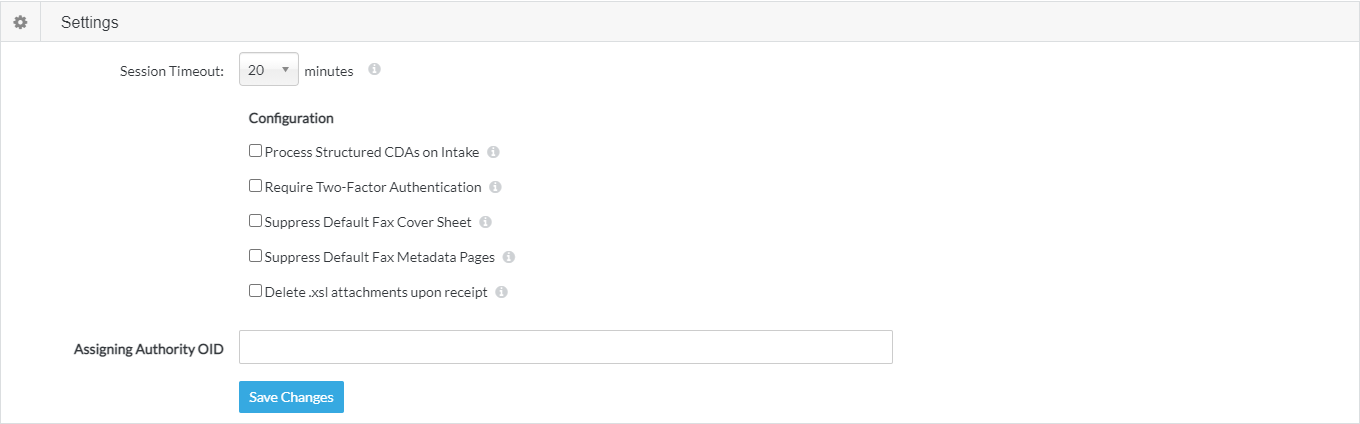View info about Suppress Default Fax Cover Sheet
This screenshot has height=424, width=1360.
click(x=486, y=222)
